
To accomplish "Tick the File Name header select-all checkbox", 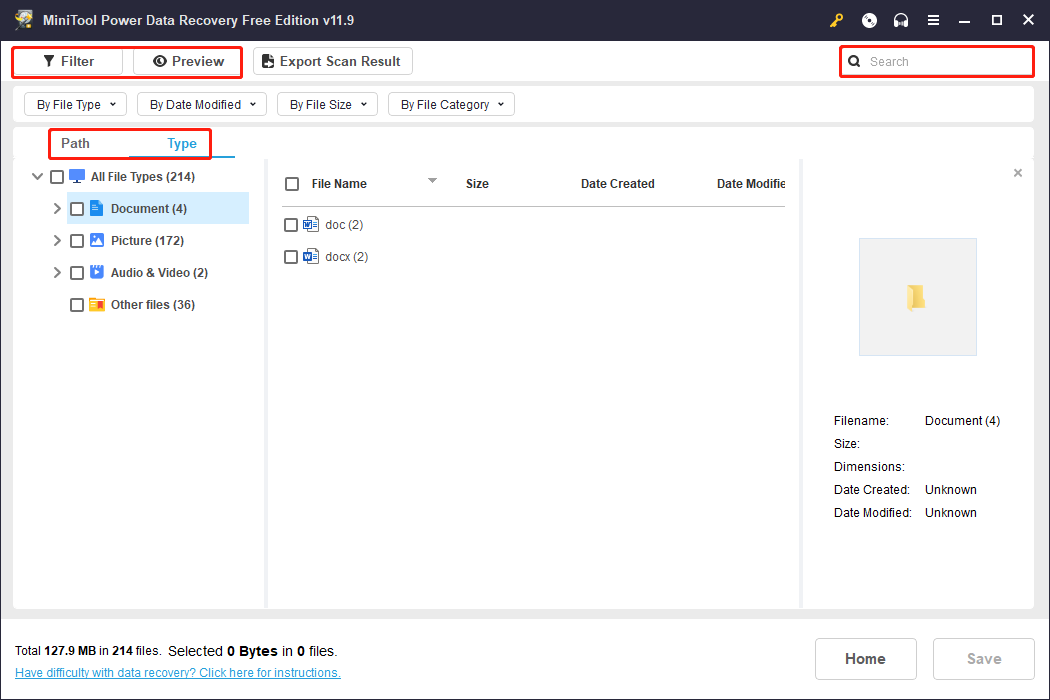I will 292,184.
